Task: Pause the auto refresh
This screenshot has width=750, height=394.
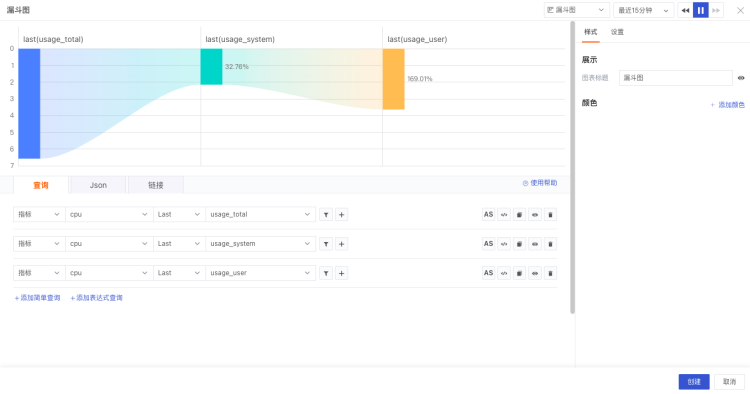Action: [x=701, y=10]
